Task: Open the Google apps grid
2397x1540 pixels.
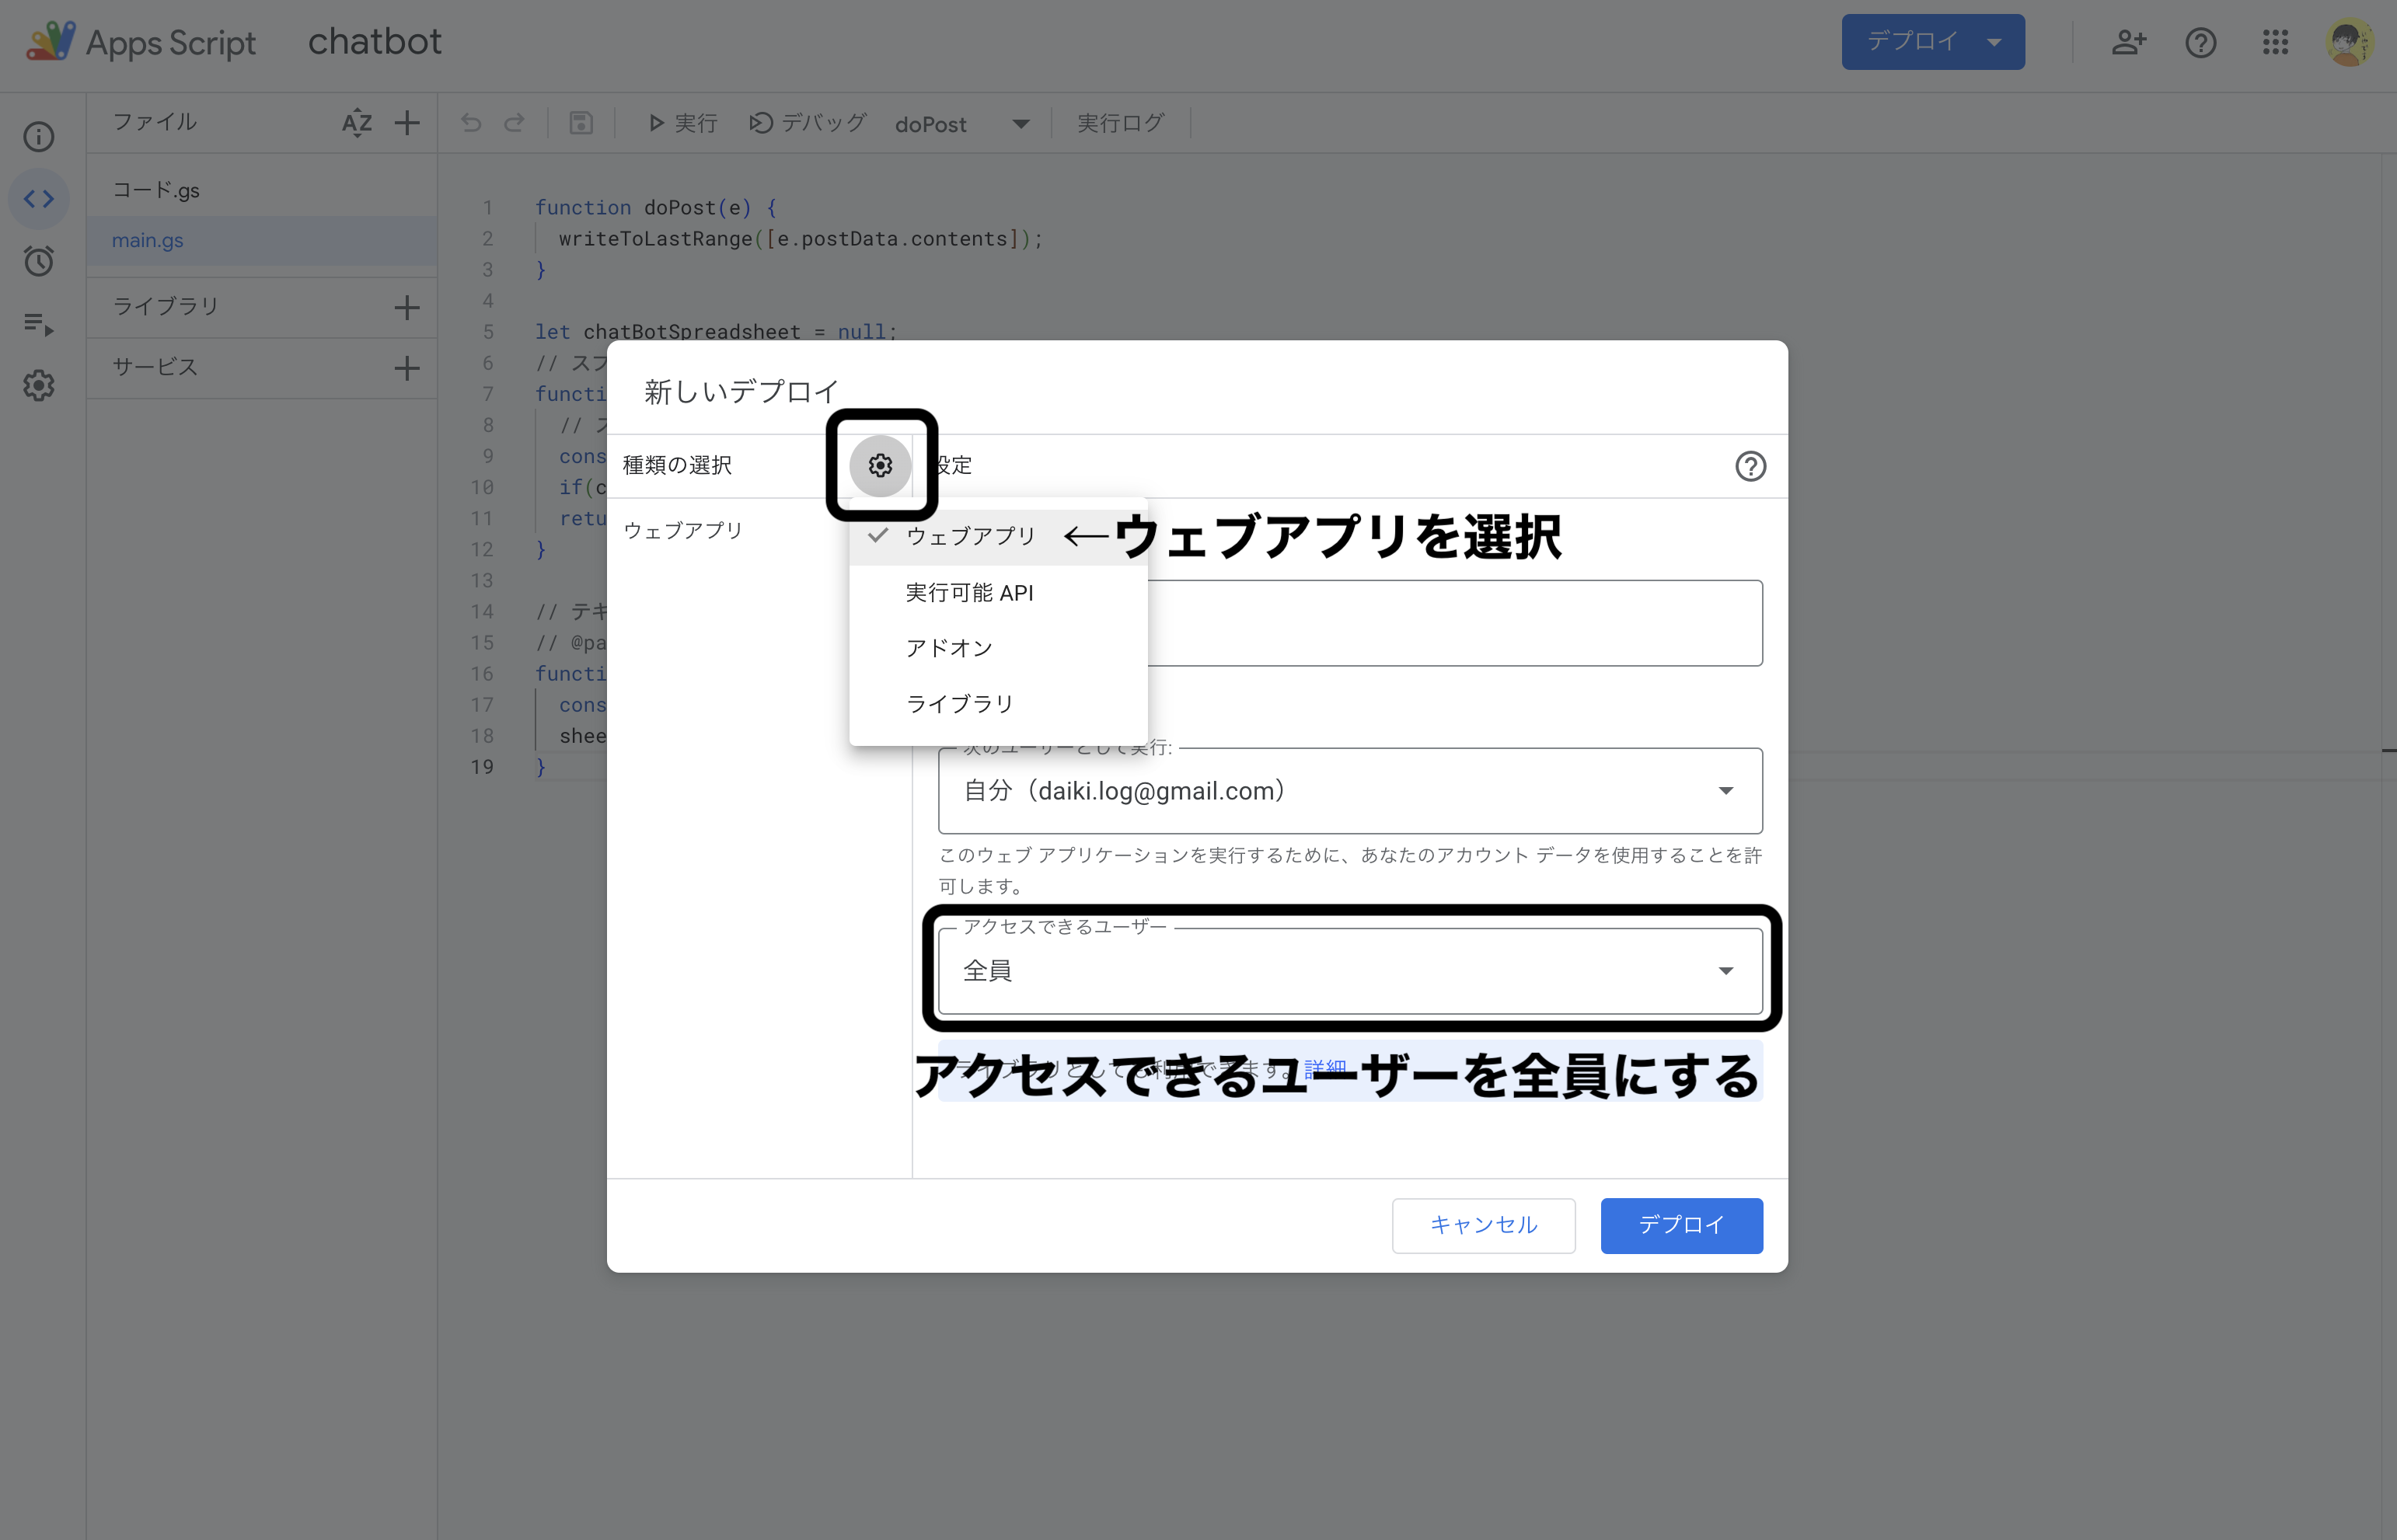Action: (x=2276, y=42)
